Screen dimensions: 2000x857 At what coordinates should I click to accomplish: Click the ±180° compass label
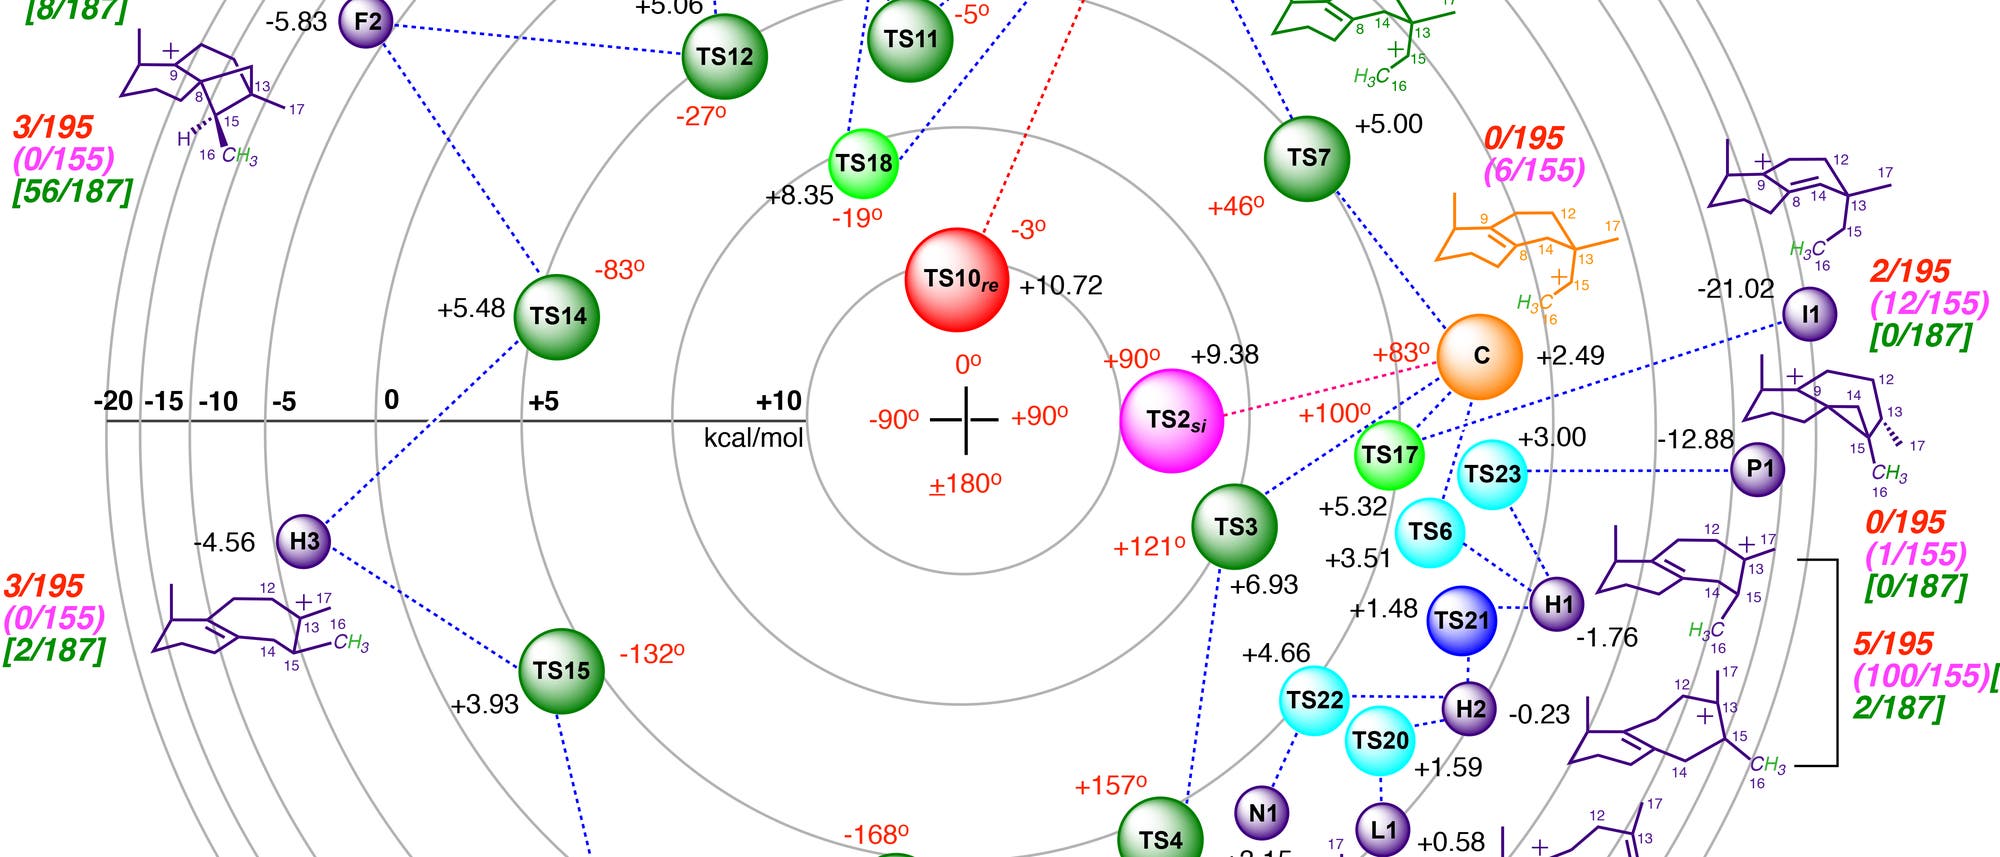click(x=965, y=484)
